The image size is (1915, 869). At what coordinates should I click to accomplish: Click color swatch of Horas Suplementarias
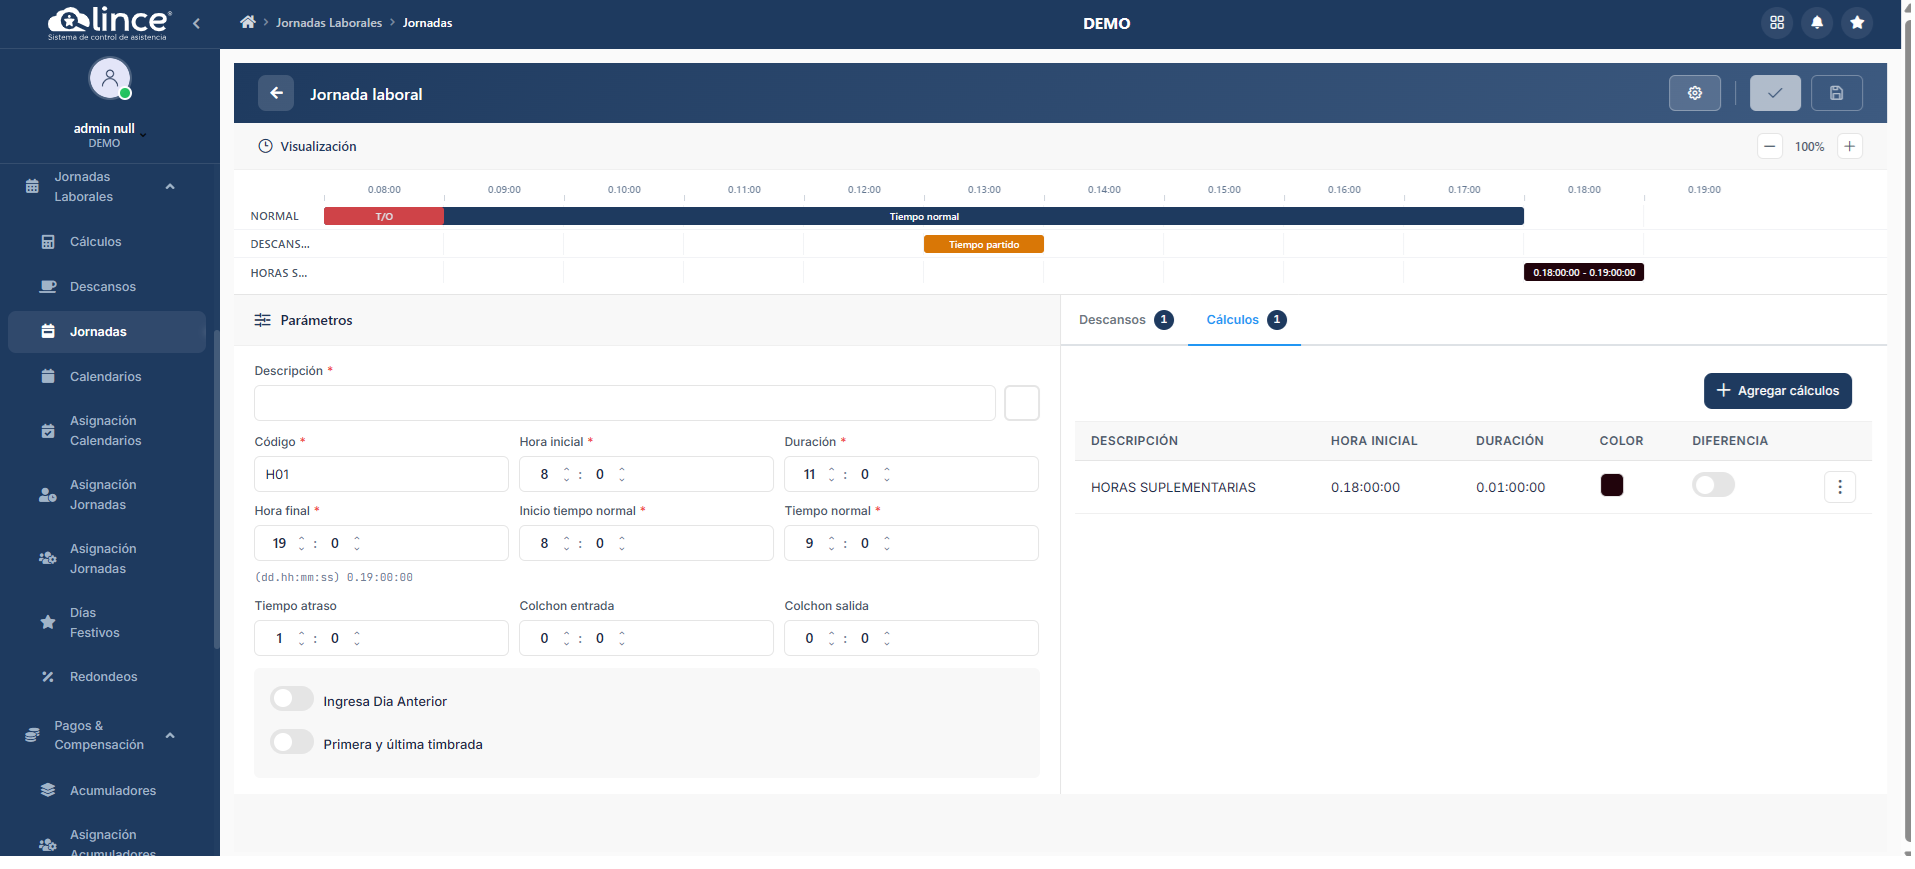tap(1611, 485)
